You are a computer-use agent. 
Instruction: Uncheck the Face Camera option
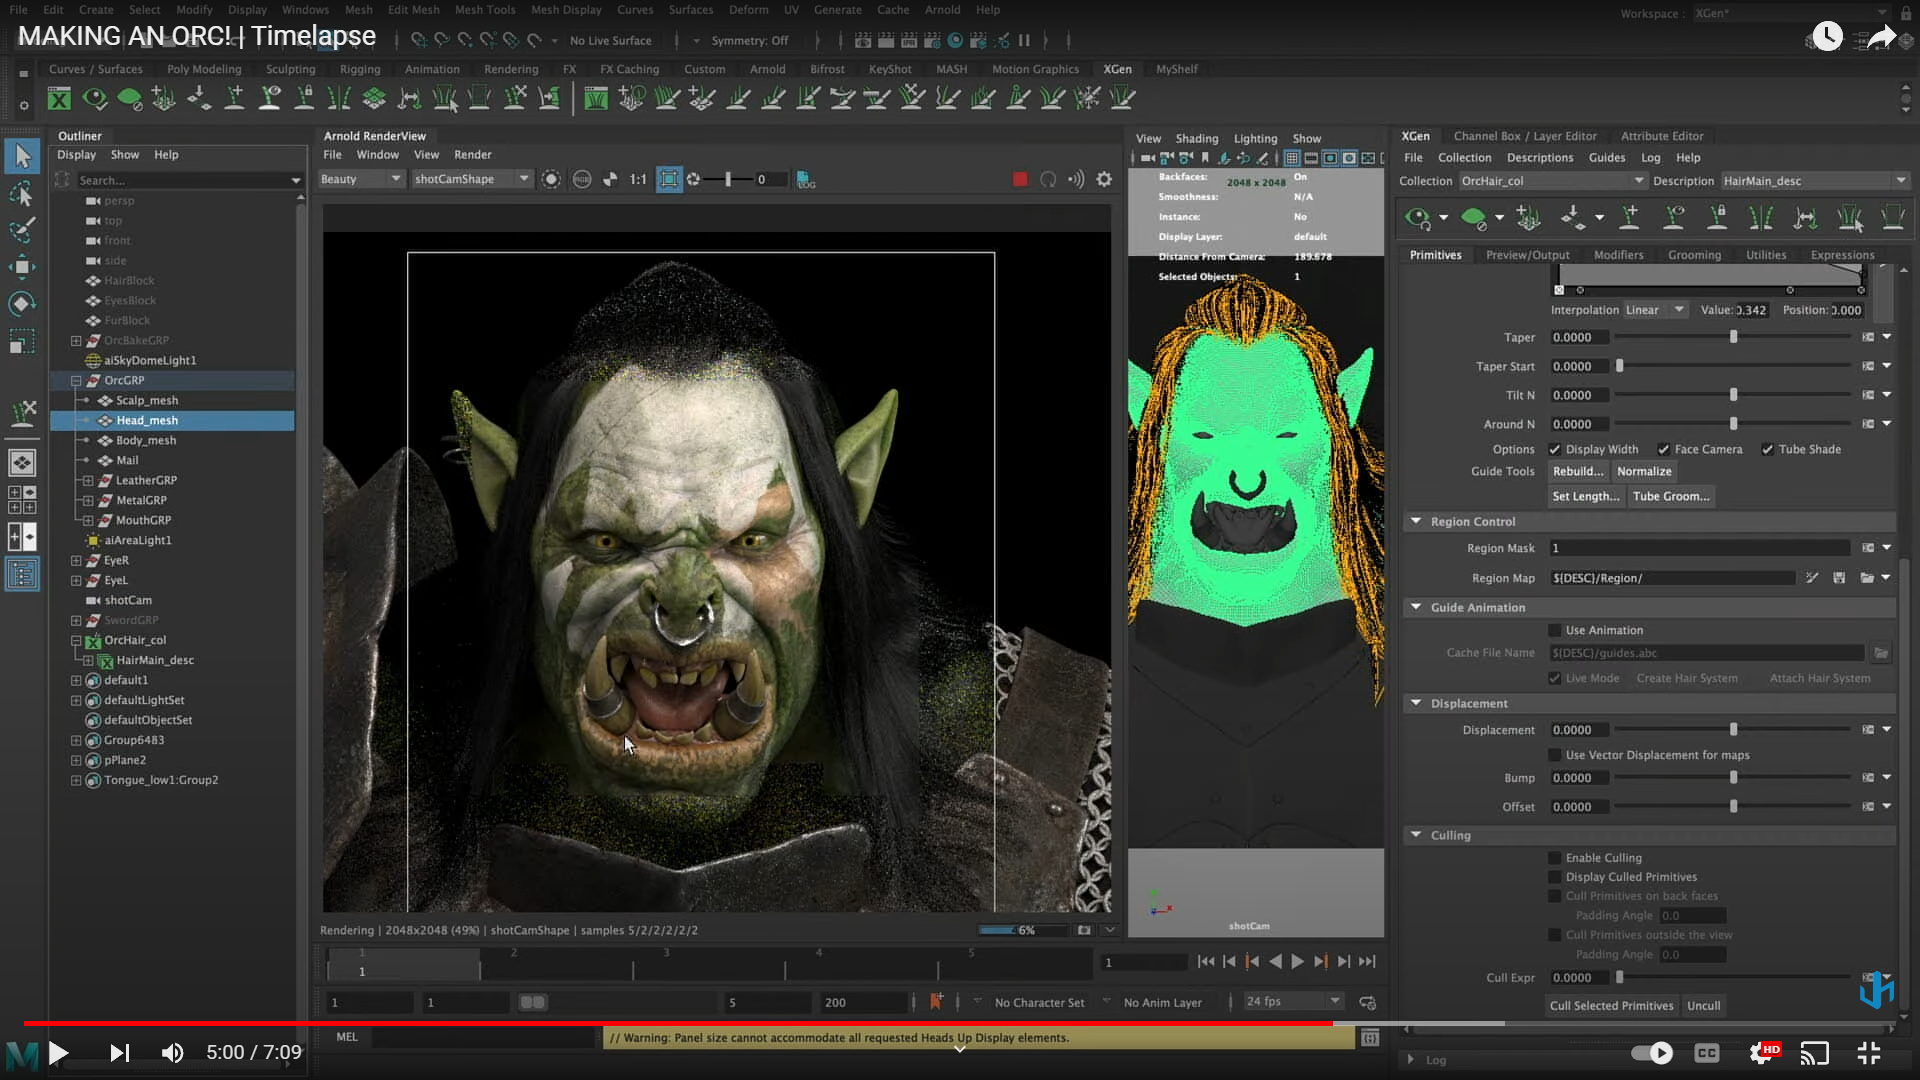[x=1663, y=449]
